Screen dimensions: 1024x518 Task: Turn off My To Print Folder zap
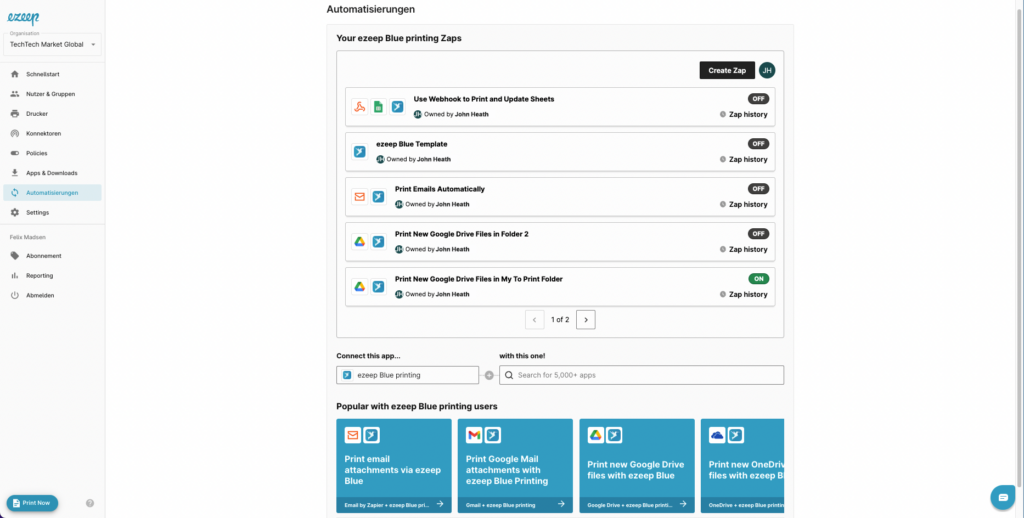(758, 279)
